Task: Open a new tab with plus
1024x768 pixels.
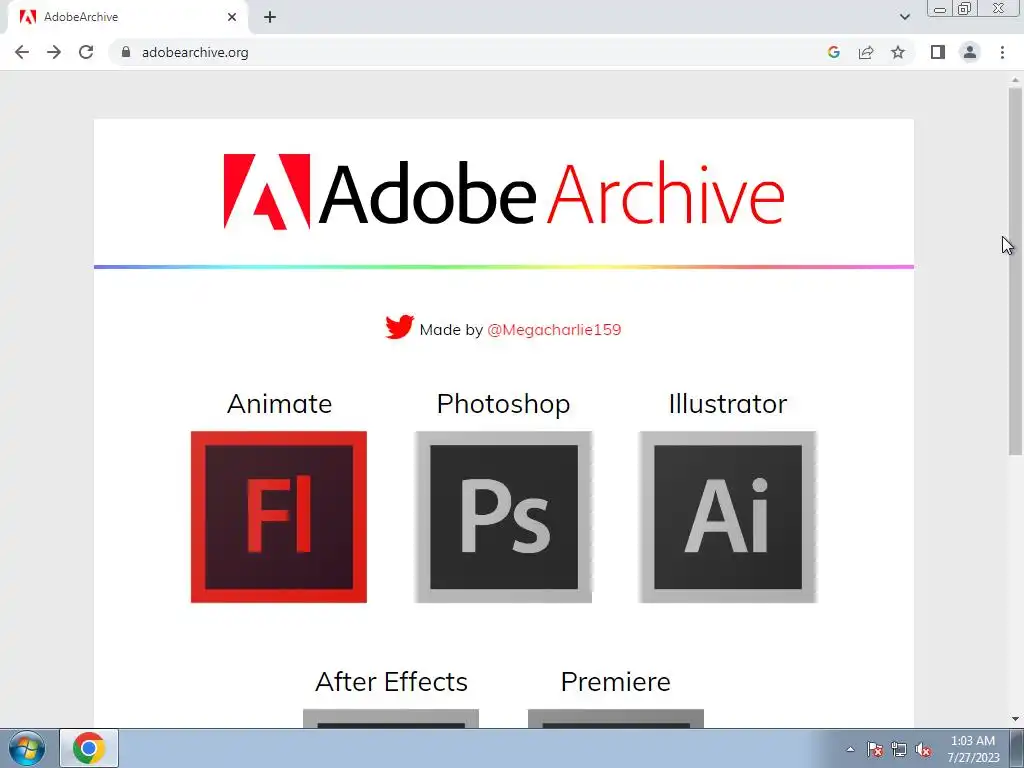Action: [270, 17]
